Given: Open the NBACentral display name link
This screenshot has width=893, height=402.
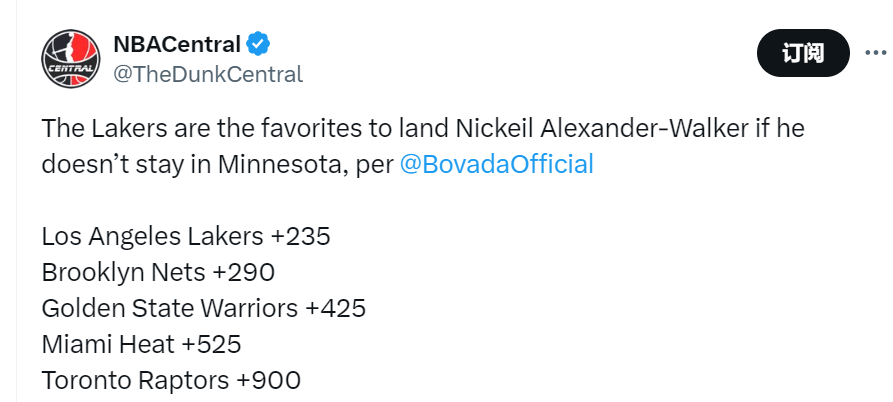Looking at the screenshot, I should [177, 44].
